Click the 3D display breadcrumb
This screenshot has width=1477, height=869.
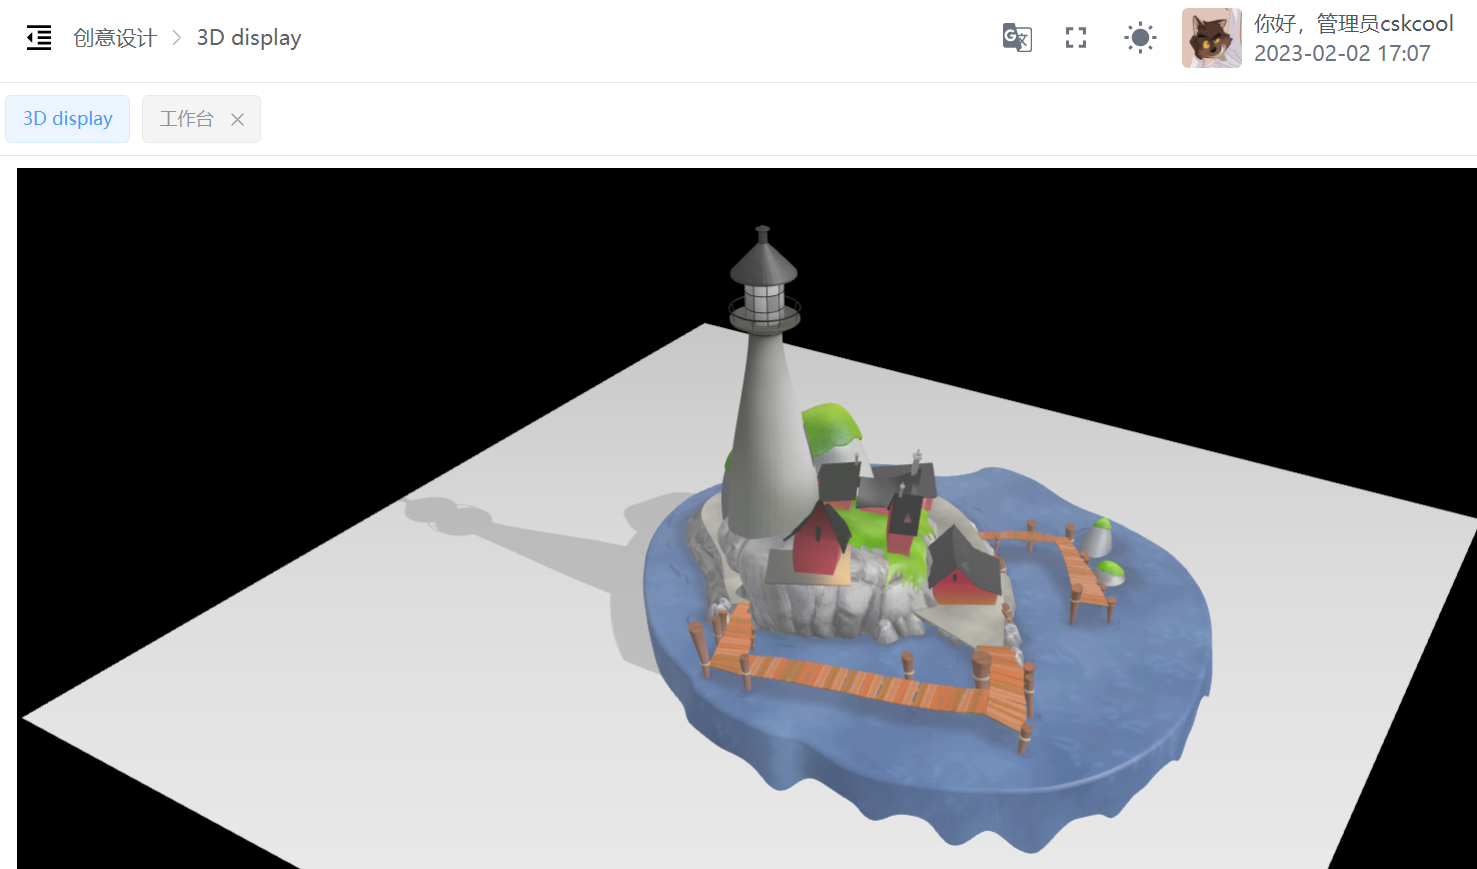[x=249, y=38]
